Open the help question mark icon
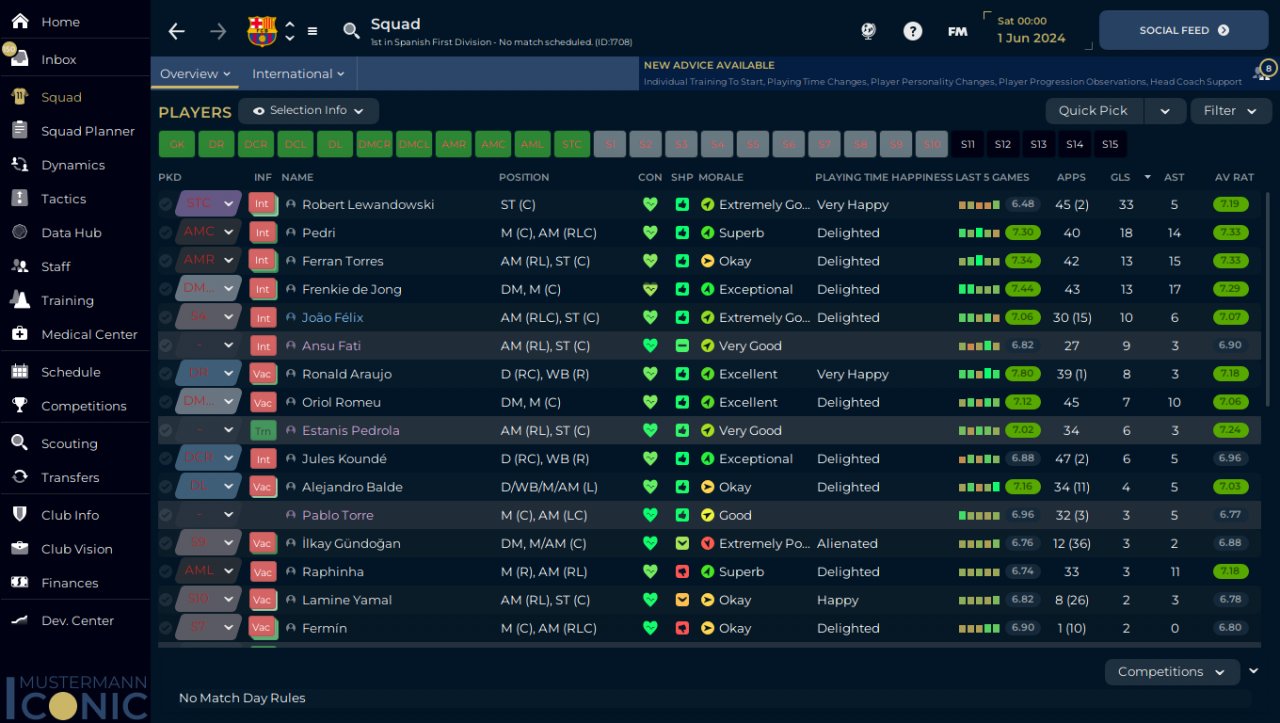The width and height of the screenshot is (1280, 723). pyautogui.click(x=912, y=31)
